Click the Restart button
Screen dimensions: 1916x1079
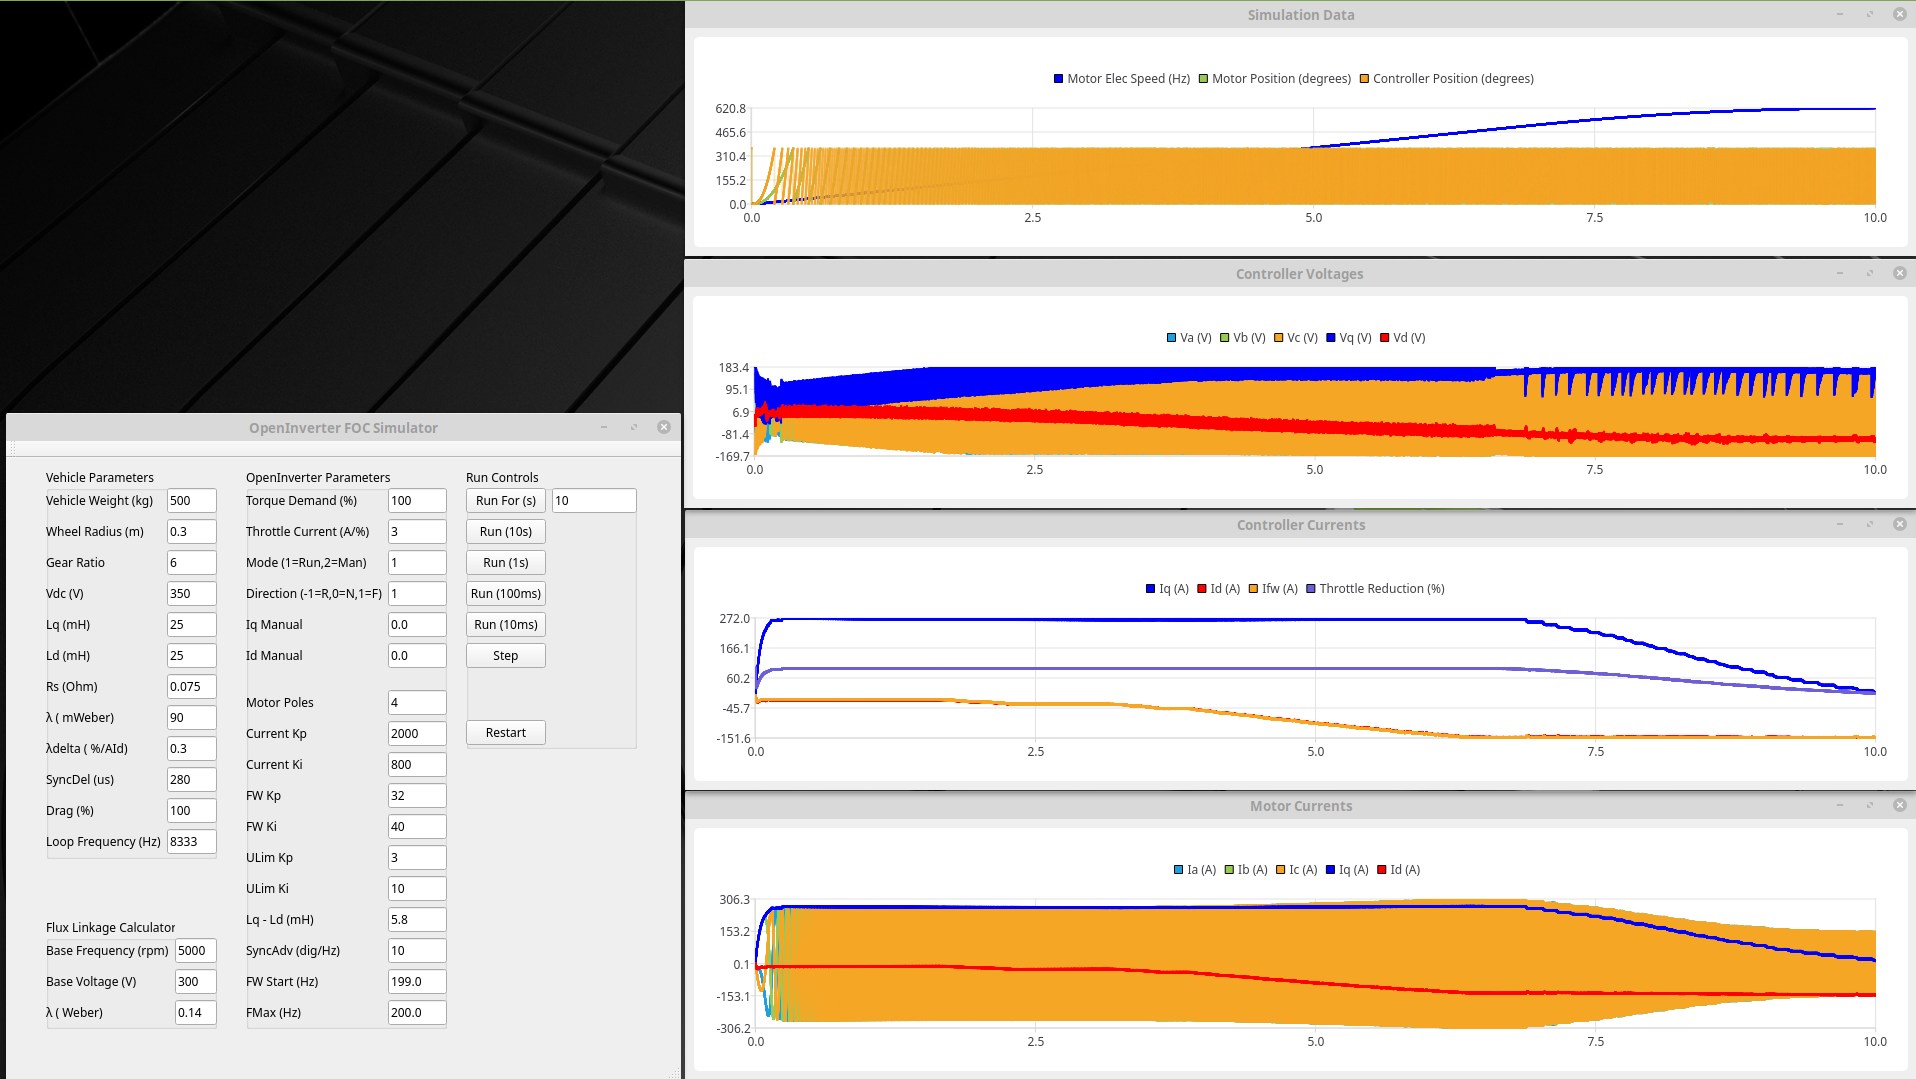(505, 733)
